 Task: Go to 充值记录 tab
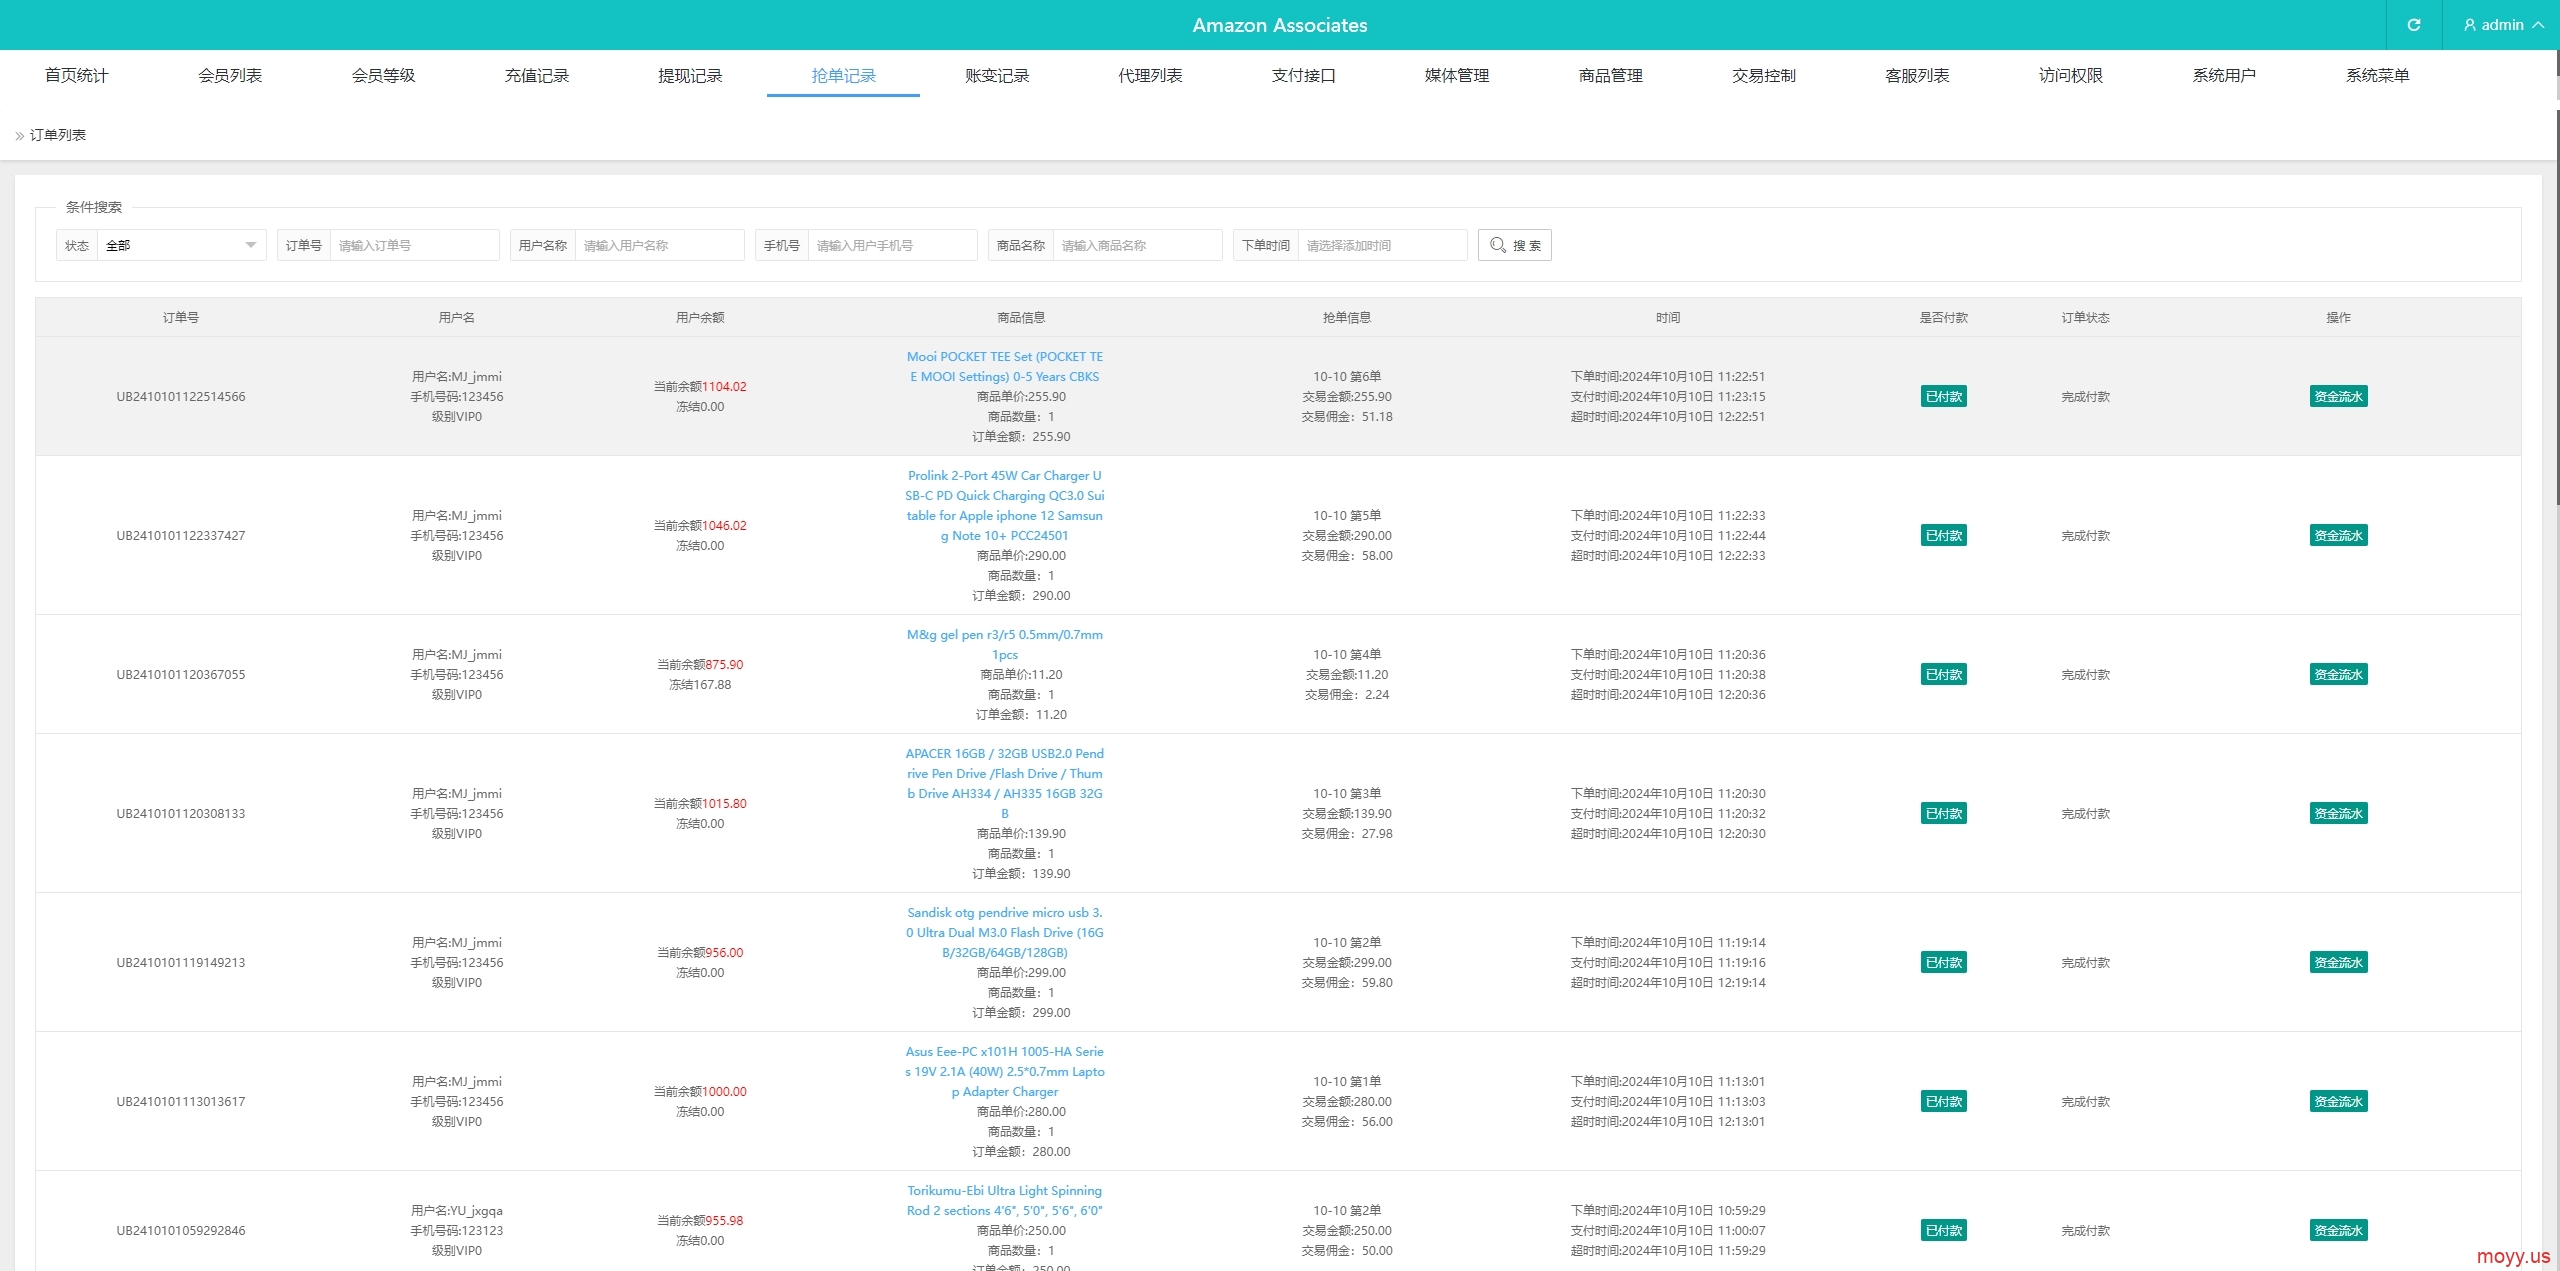pyautogui.click(x=537, y=75)
